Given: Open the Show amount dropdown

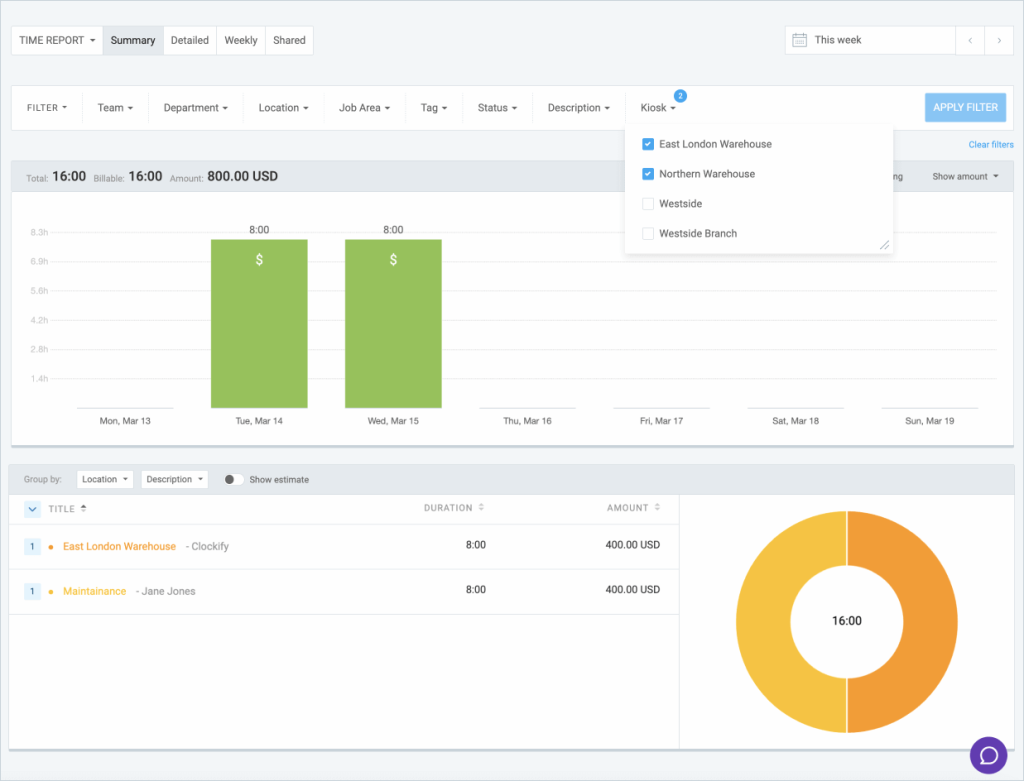Looking at the screenshot, I should 965,176.
